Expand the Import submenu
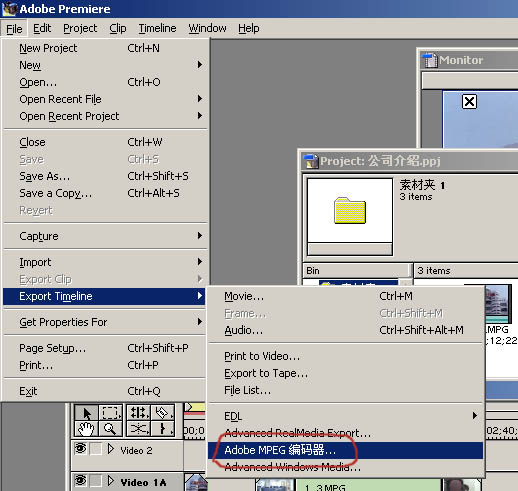 tap(200, 262)
